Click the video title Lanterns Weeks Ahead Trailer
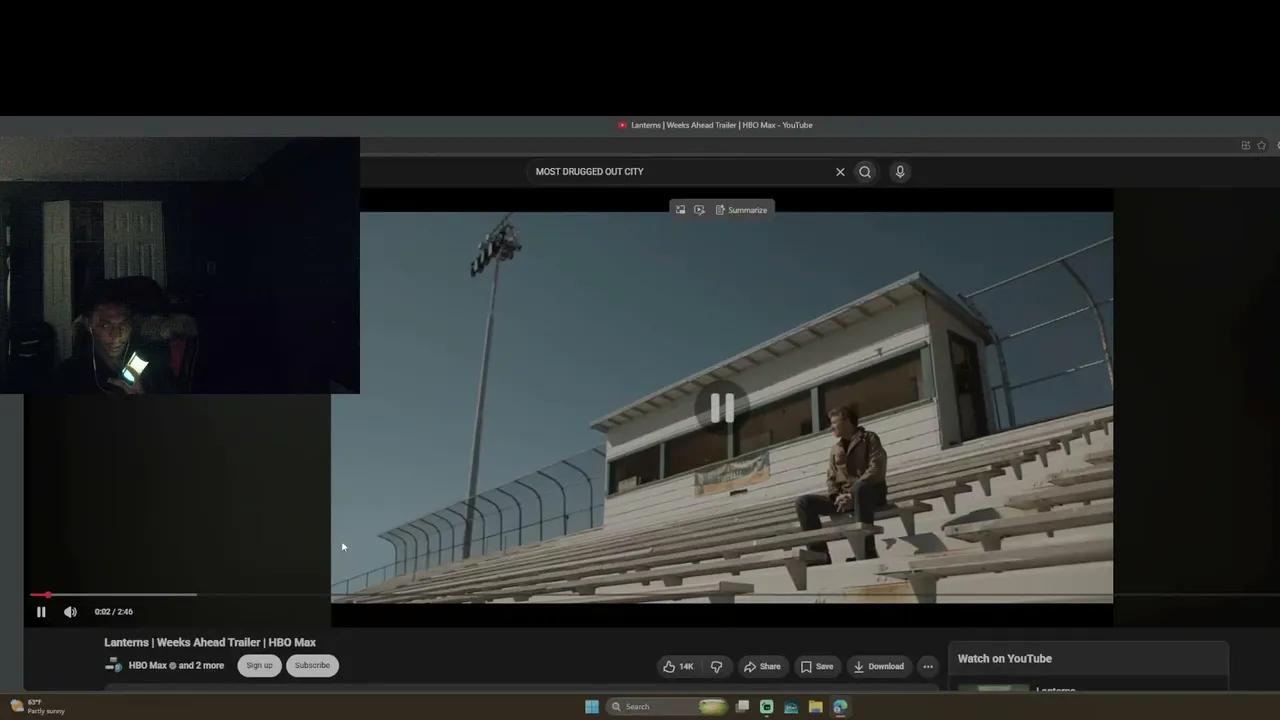The width and height of the screenshot is (1280, 720). tap(210, 642)
